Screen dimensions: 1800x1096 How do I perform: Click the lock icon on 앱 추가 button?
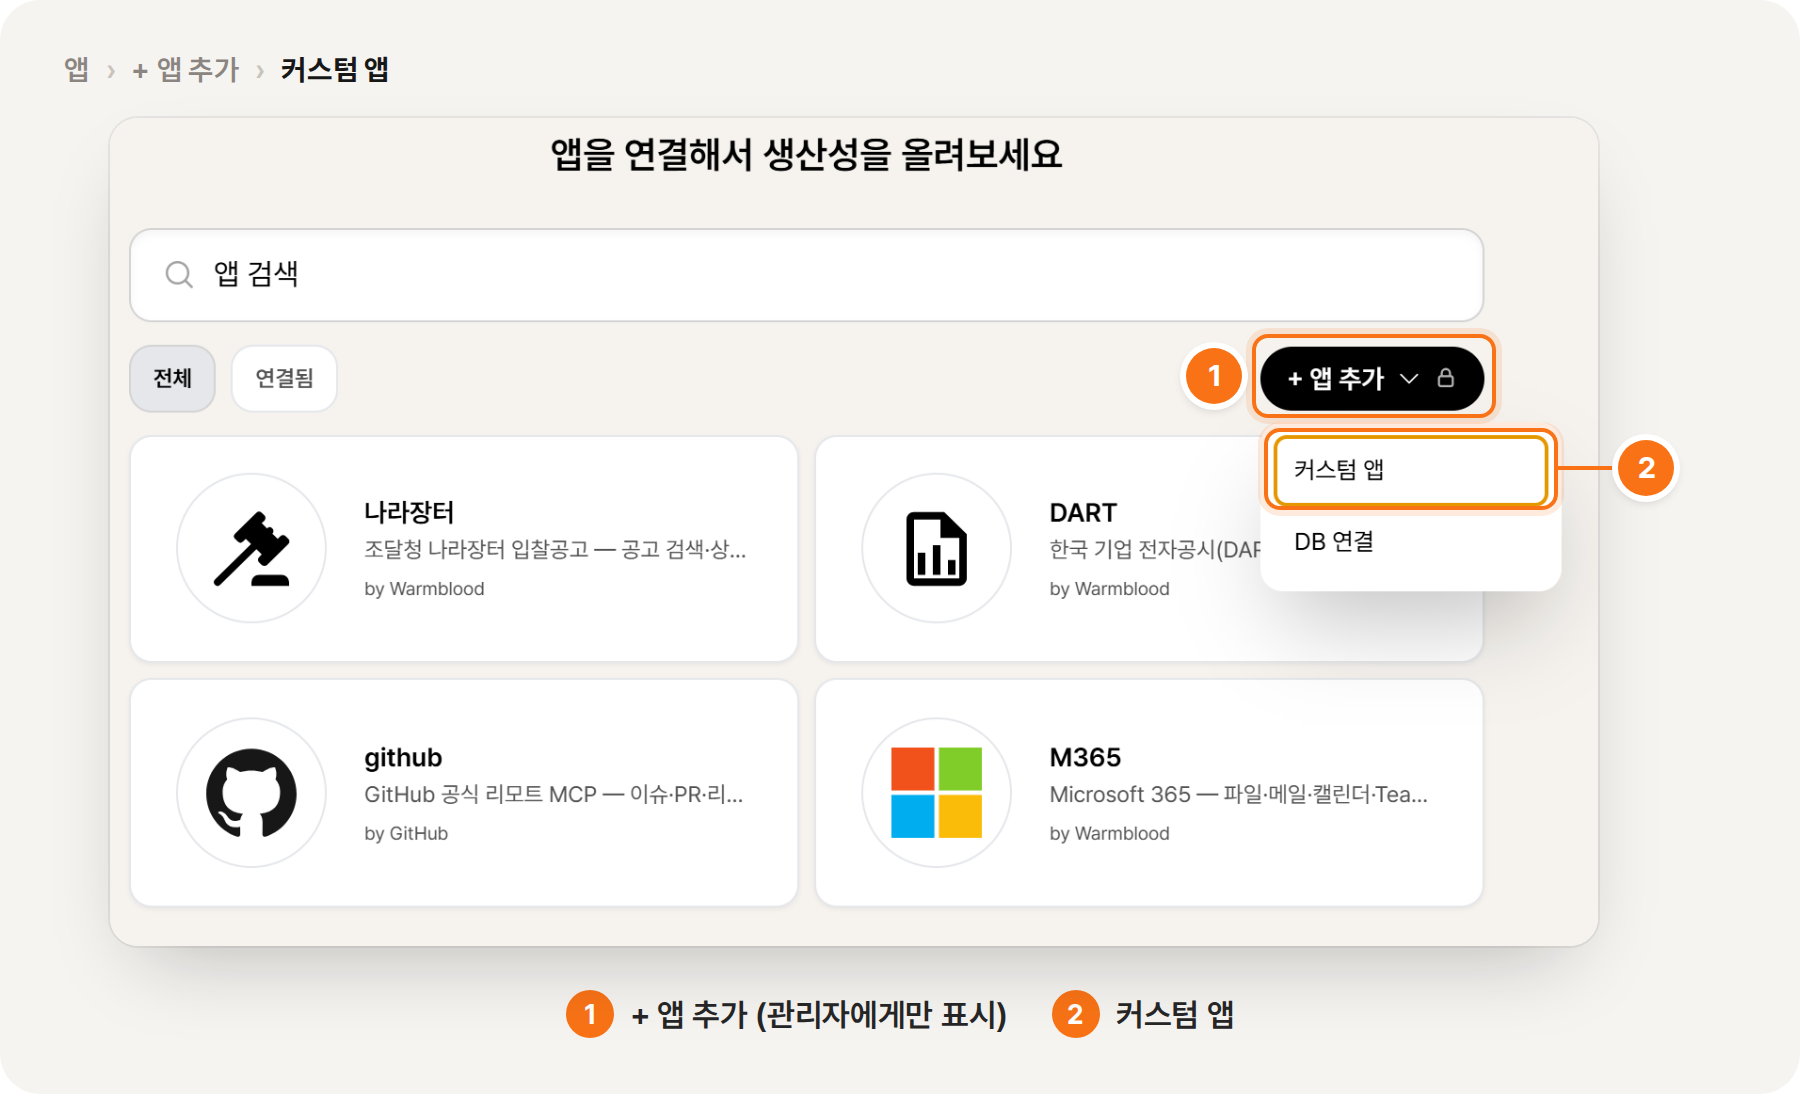pos(1446,378)
